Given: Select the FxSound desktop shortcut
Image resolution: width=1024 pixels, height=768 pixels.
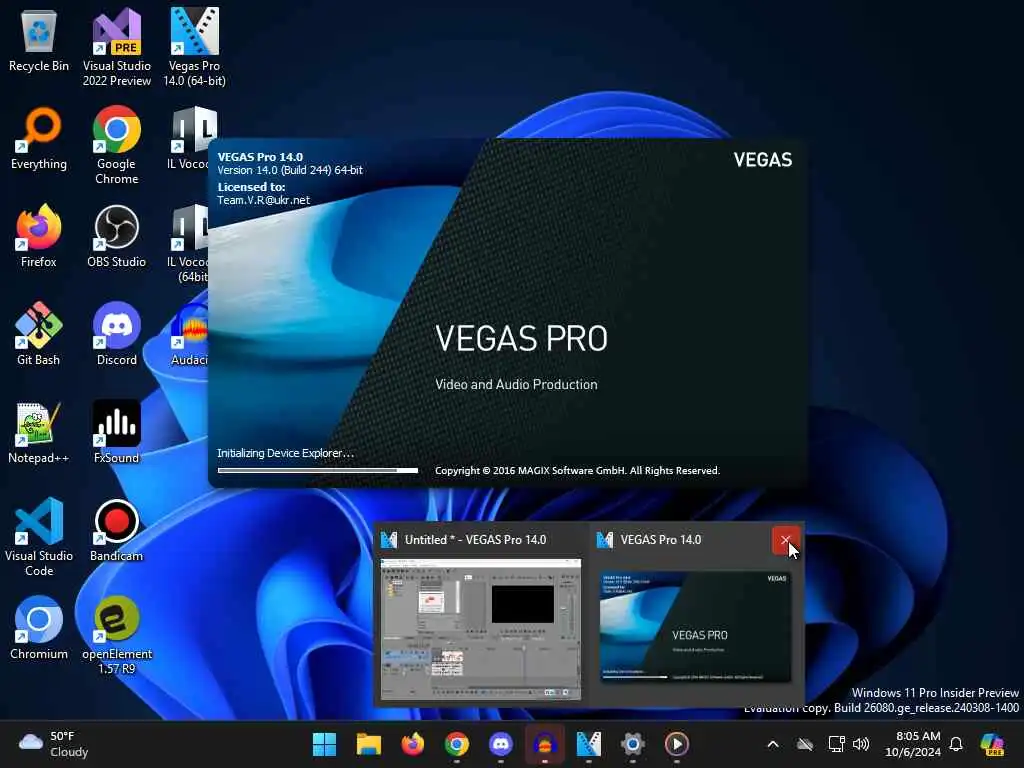Looking at the screenshot, I should [x=116, y=432].
